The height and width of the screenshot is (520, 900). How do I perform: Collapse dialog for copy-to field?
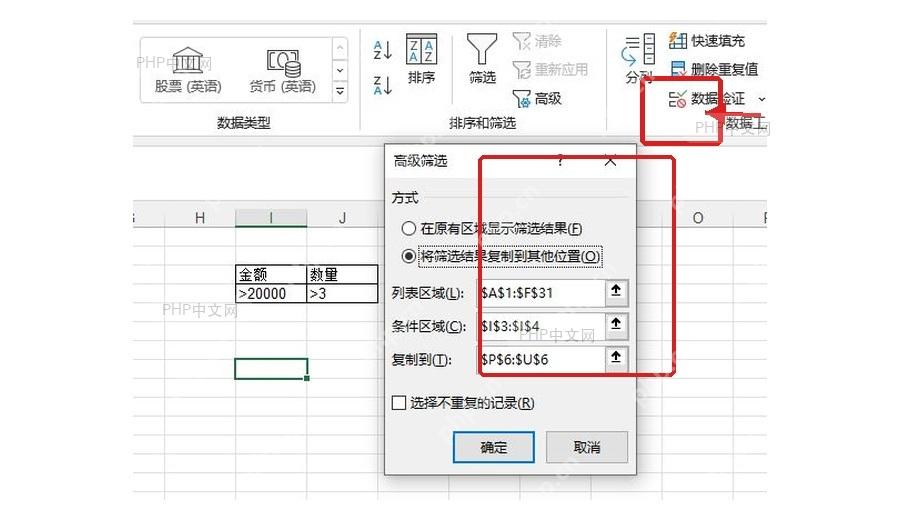tap(616, 358)
